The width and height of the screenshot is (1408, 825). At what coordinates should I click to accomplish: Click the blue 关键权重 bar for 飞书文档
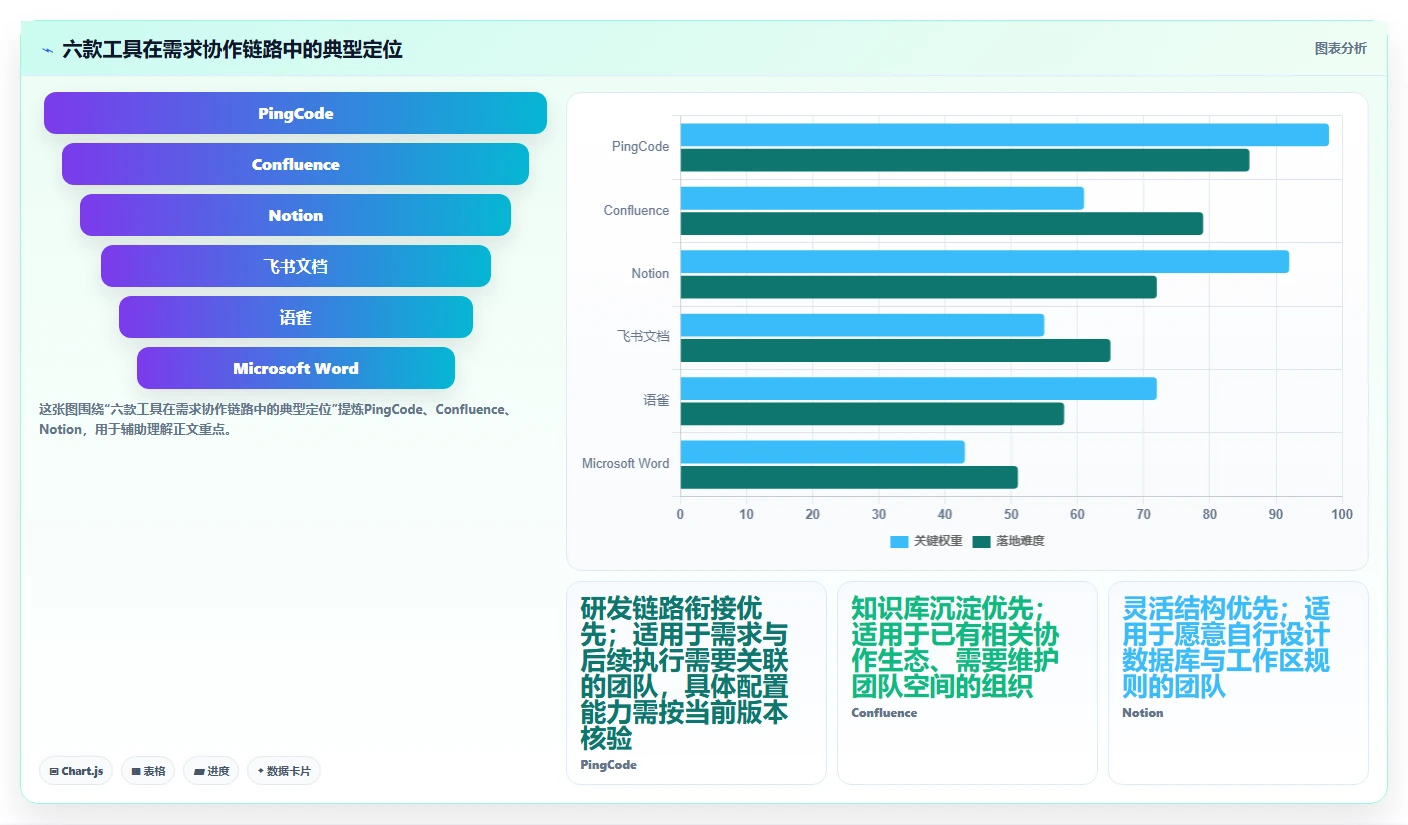(862, 325)
